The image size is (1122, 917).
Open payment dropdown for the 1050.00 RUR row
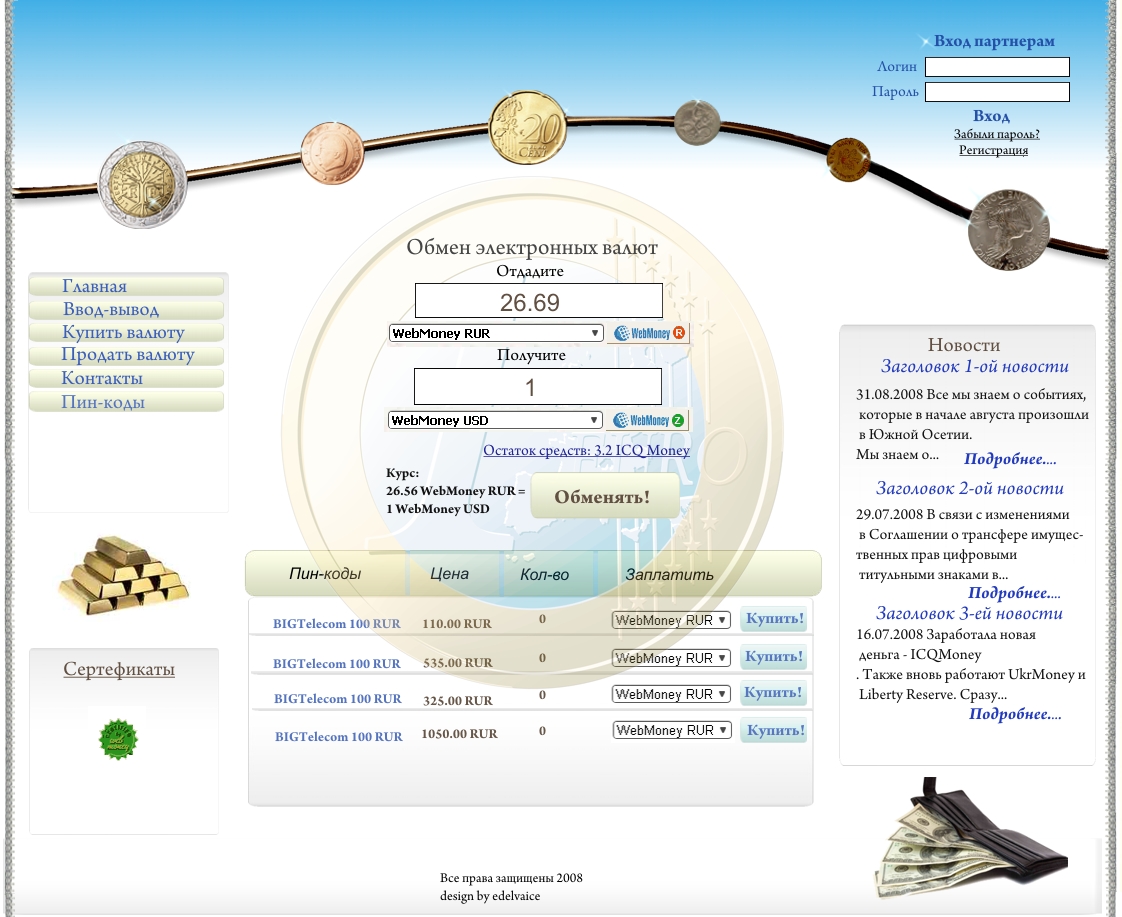[672, 730]
